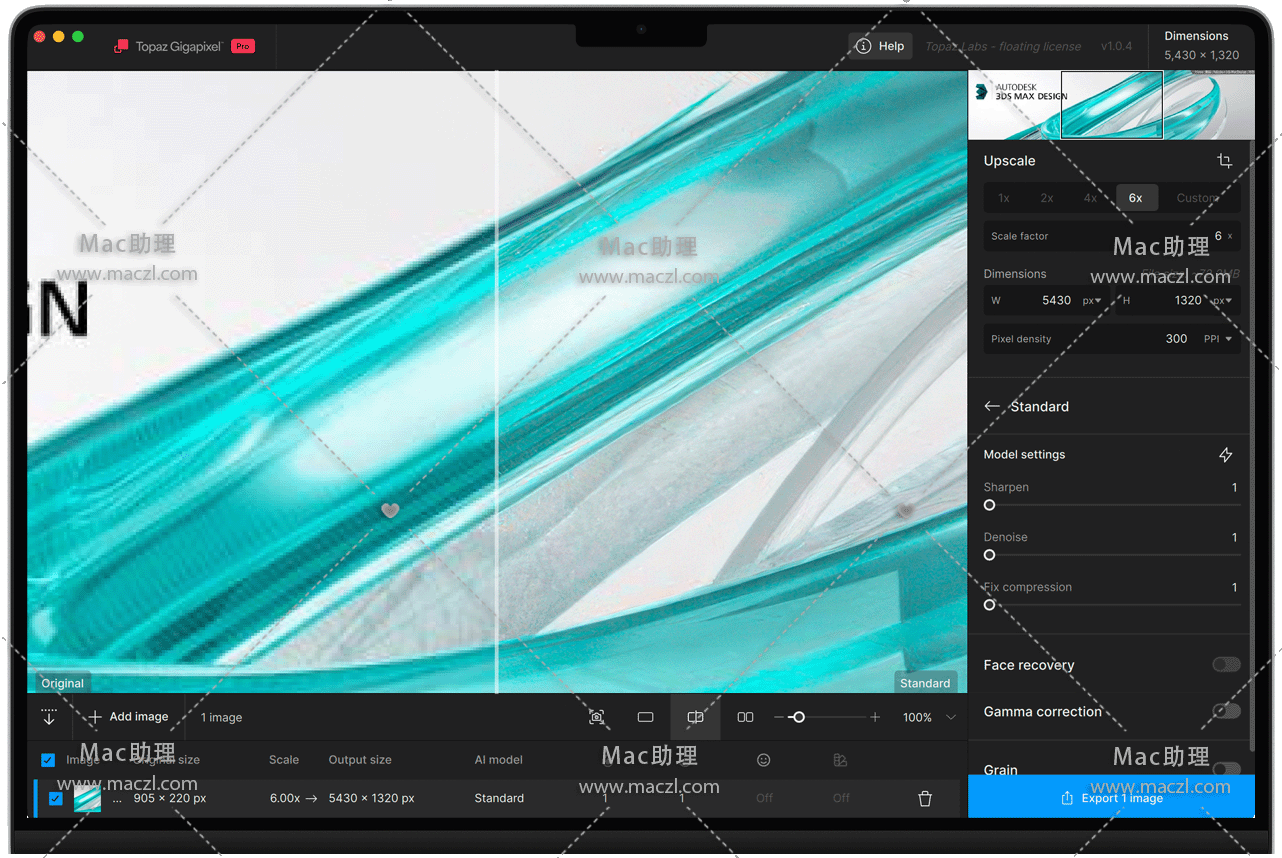Select the 2x upscale option
Viewport: 1282px width, 858px height.
[x=1047, y=198]
